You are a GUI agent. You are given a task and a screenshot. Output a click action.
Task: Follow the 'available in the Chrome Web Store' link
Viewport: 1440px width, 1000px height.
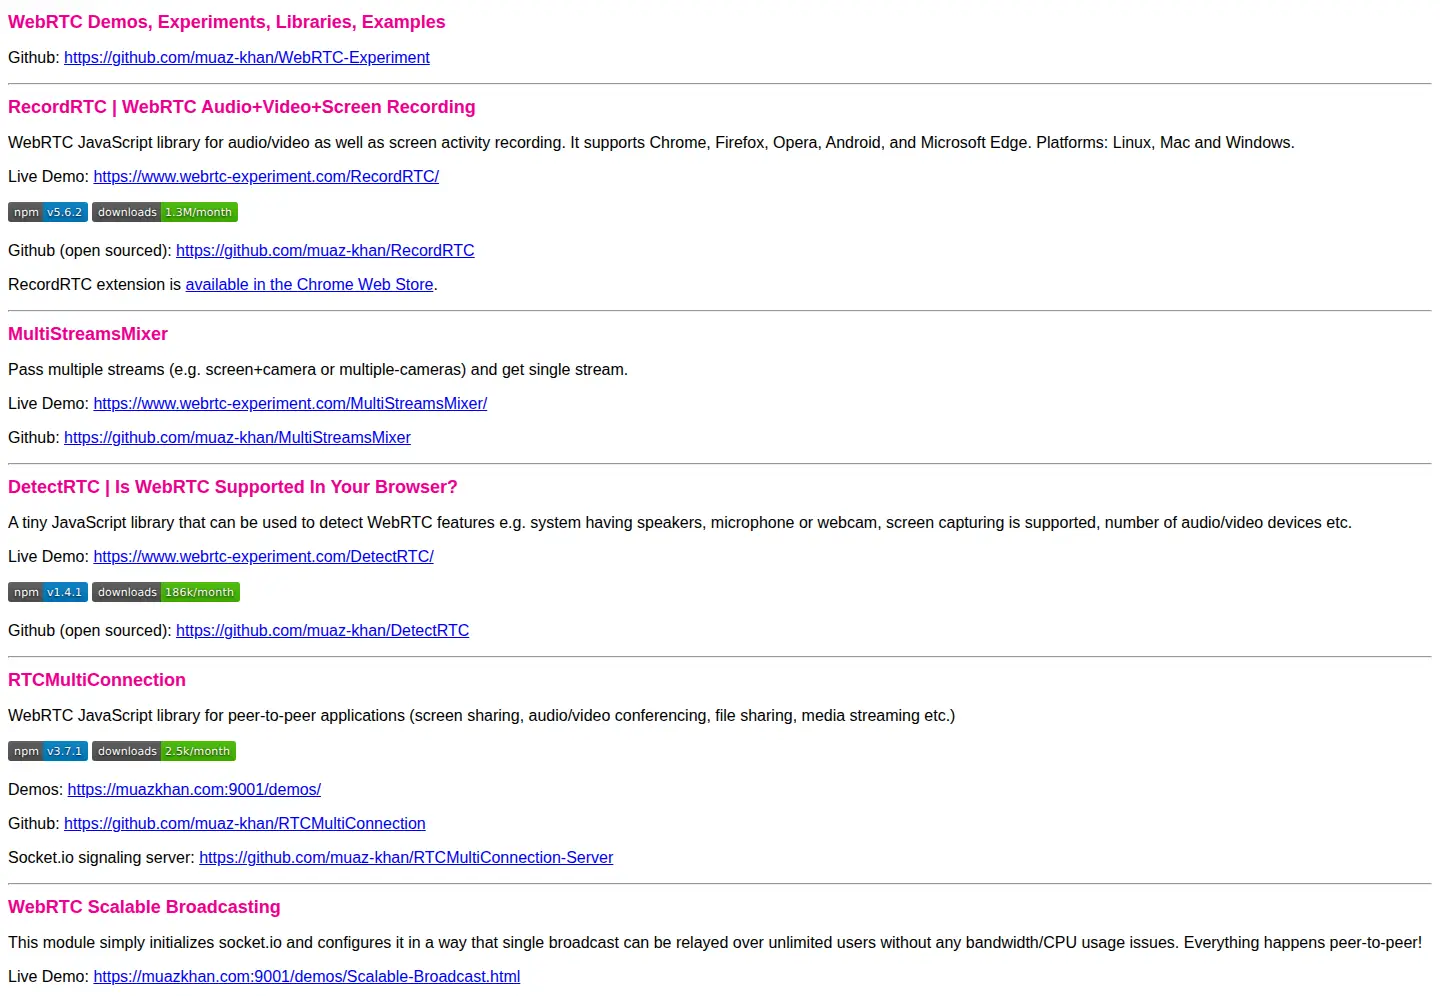pos(310,285)
